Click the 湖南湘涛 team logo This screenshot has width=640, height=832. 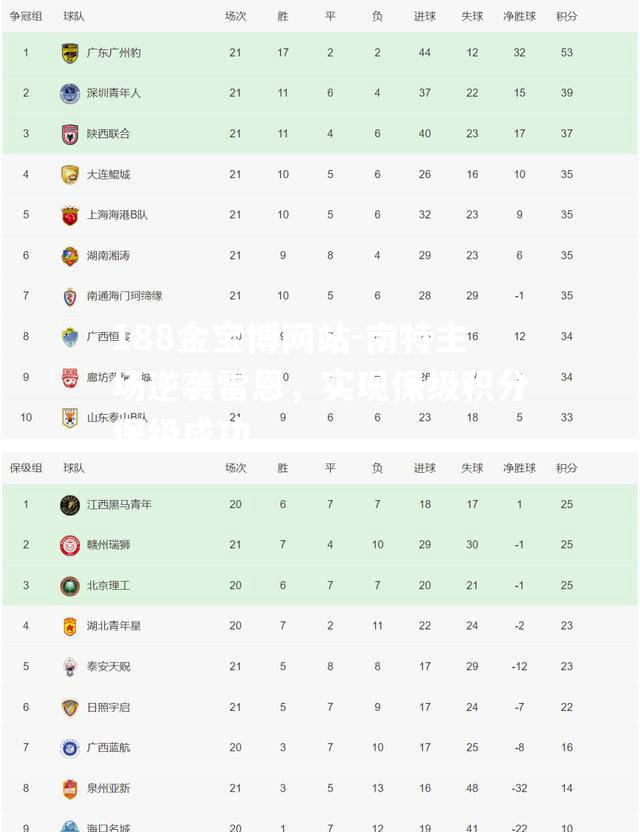pos(70,256)
